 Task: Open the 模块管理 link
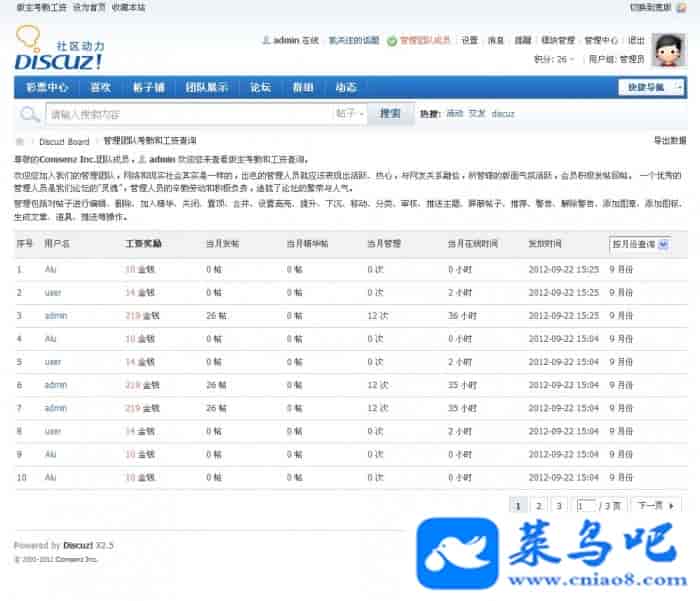pos(558,41)
